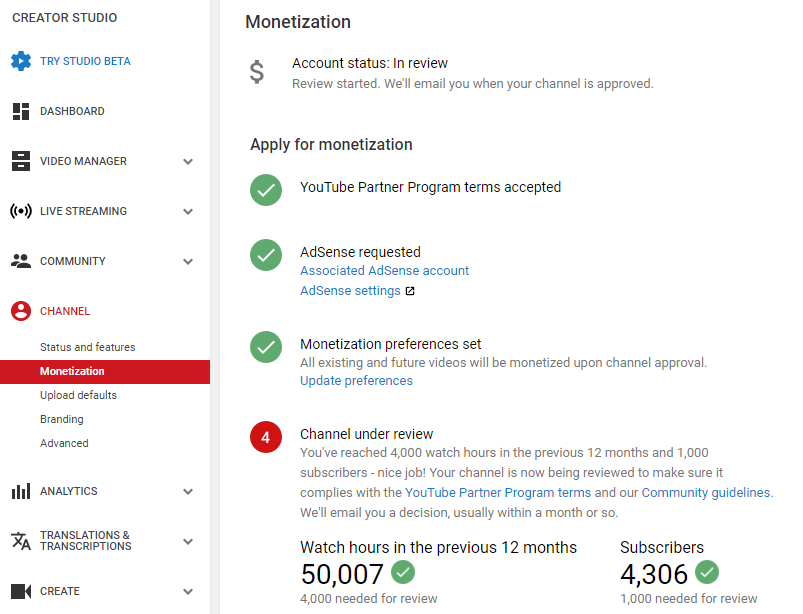Click the AdSense requested text
803x614 pixels.
(361, 252)
